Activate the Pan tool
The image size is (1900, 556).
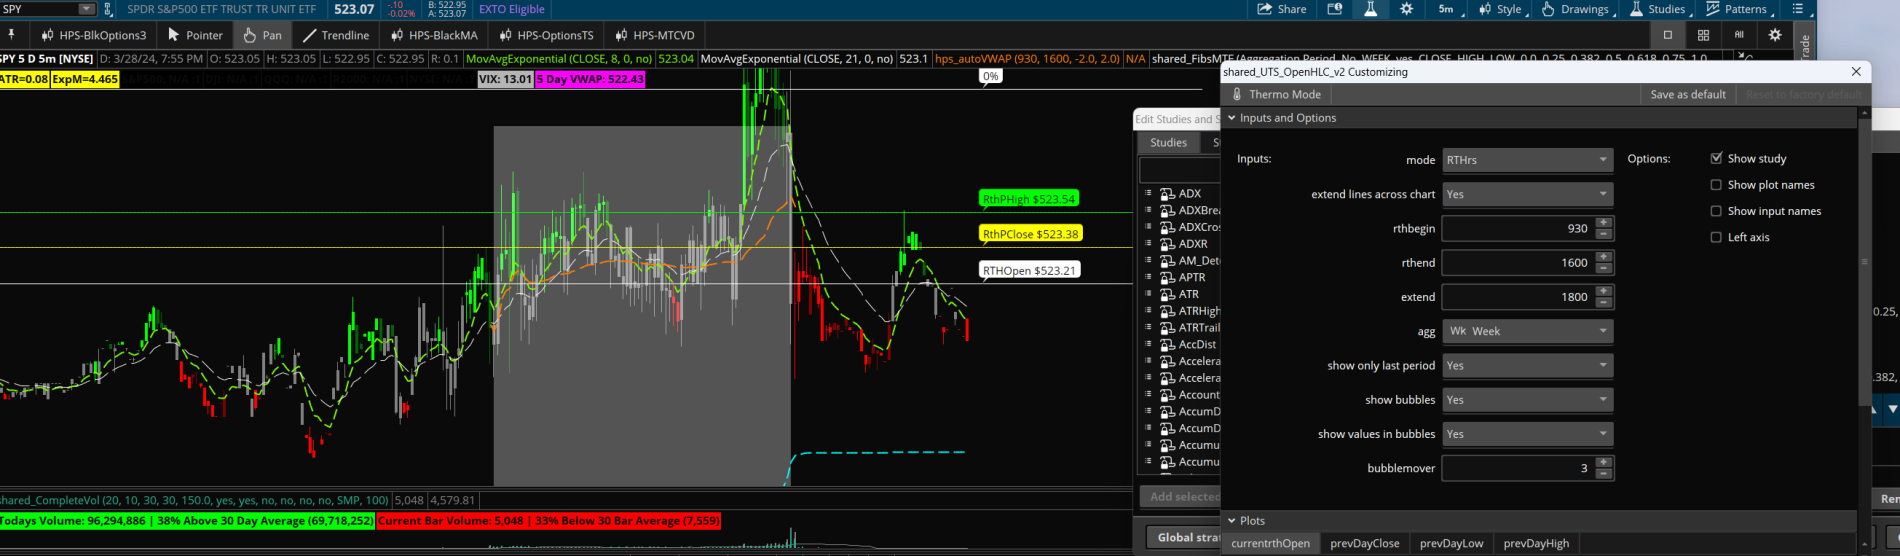point(262,35)
